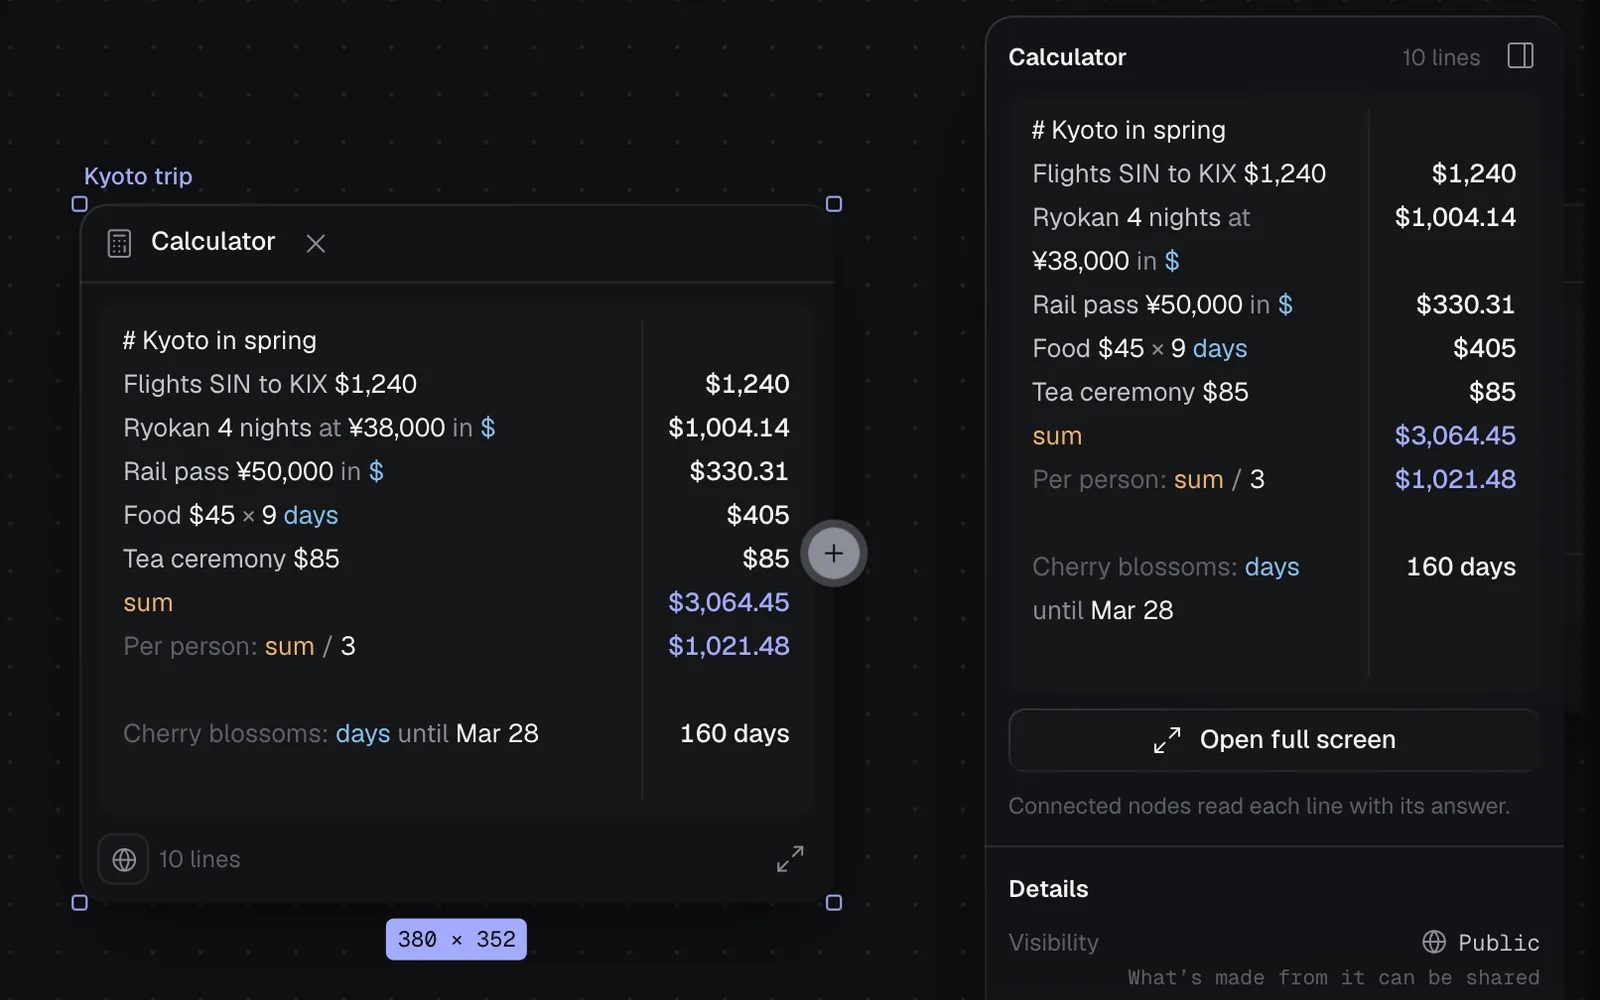Click the 160 days result in the side panel
This screenshot has height=1000, width=1600.
point(1461,567)
